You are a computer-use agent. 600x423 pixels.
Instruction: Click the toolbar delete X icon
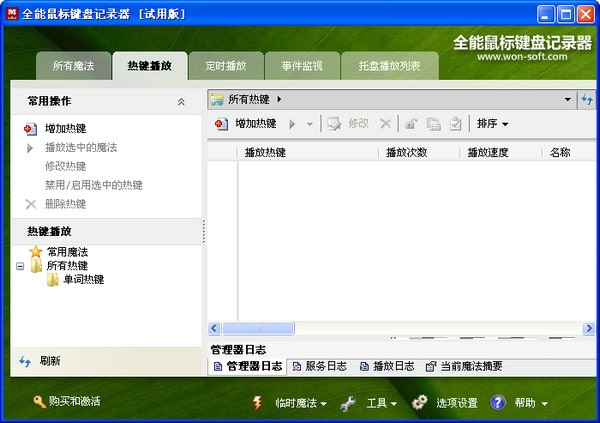pos(385,124)
